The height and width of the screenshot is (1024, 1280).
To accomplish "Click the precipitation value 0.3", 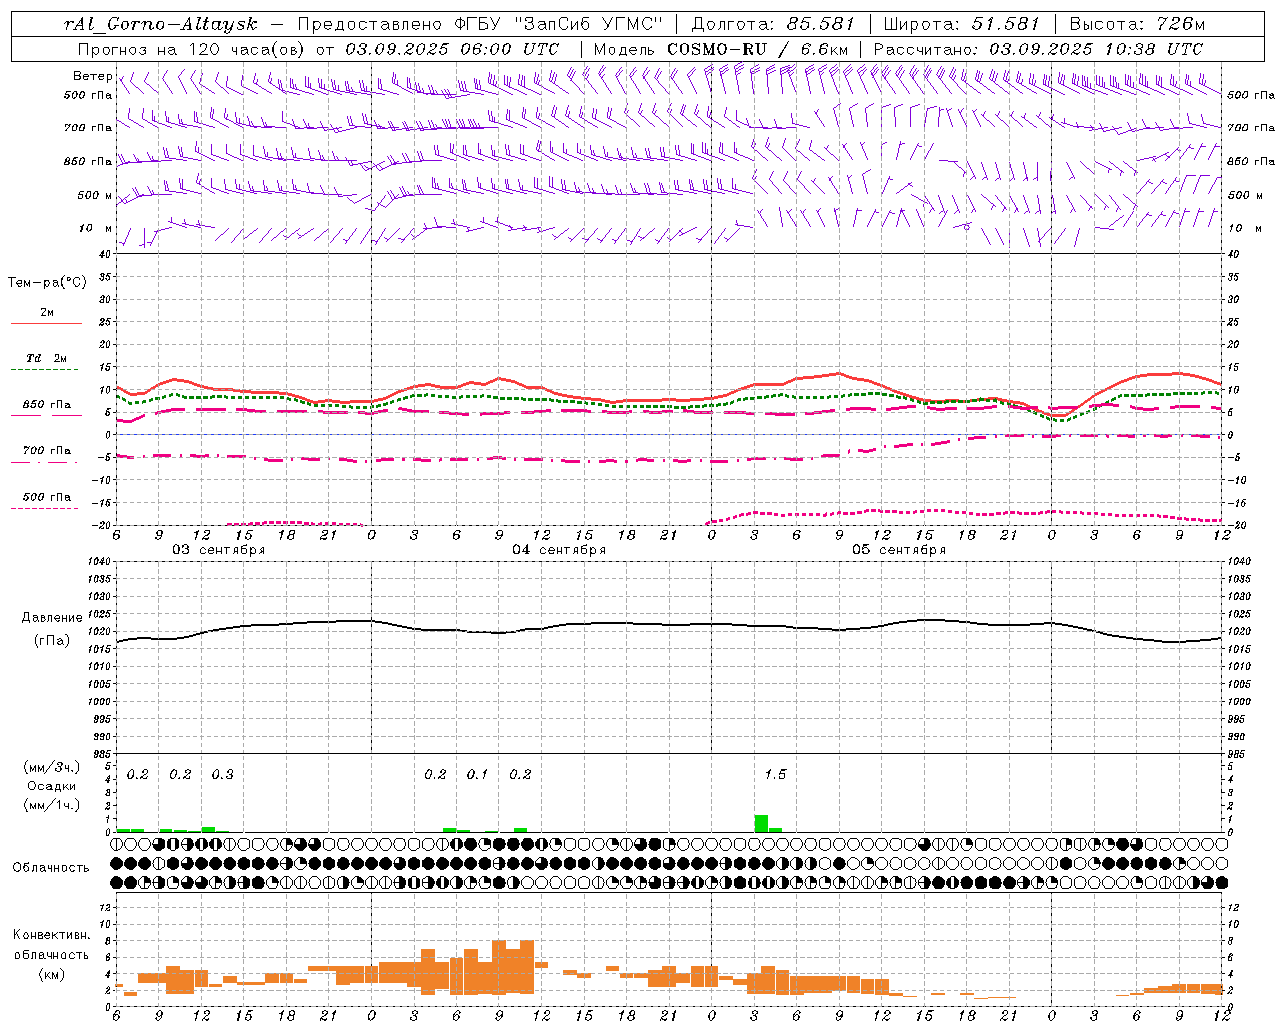I will click(222, 774).
